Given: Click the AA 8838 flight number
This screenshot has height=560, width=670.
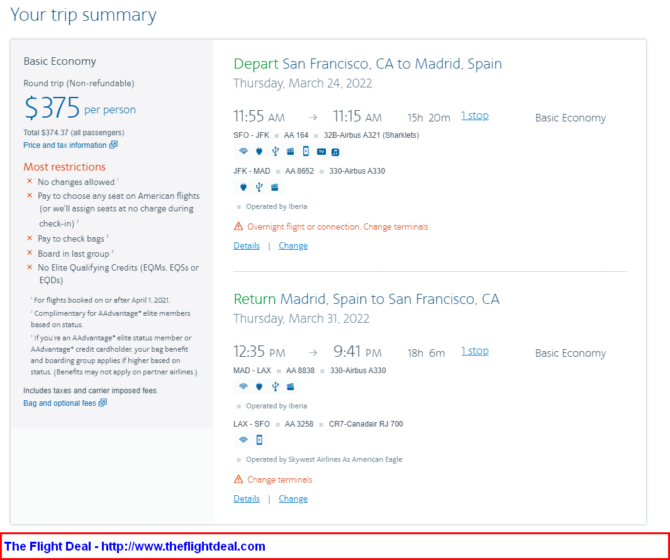Looking at the screenshot, I should (300, 370).
